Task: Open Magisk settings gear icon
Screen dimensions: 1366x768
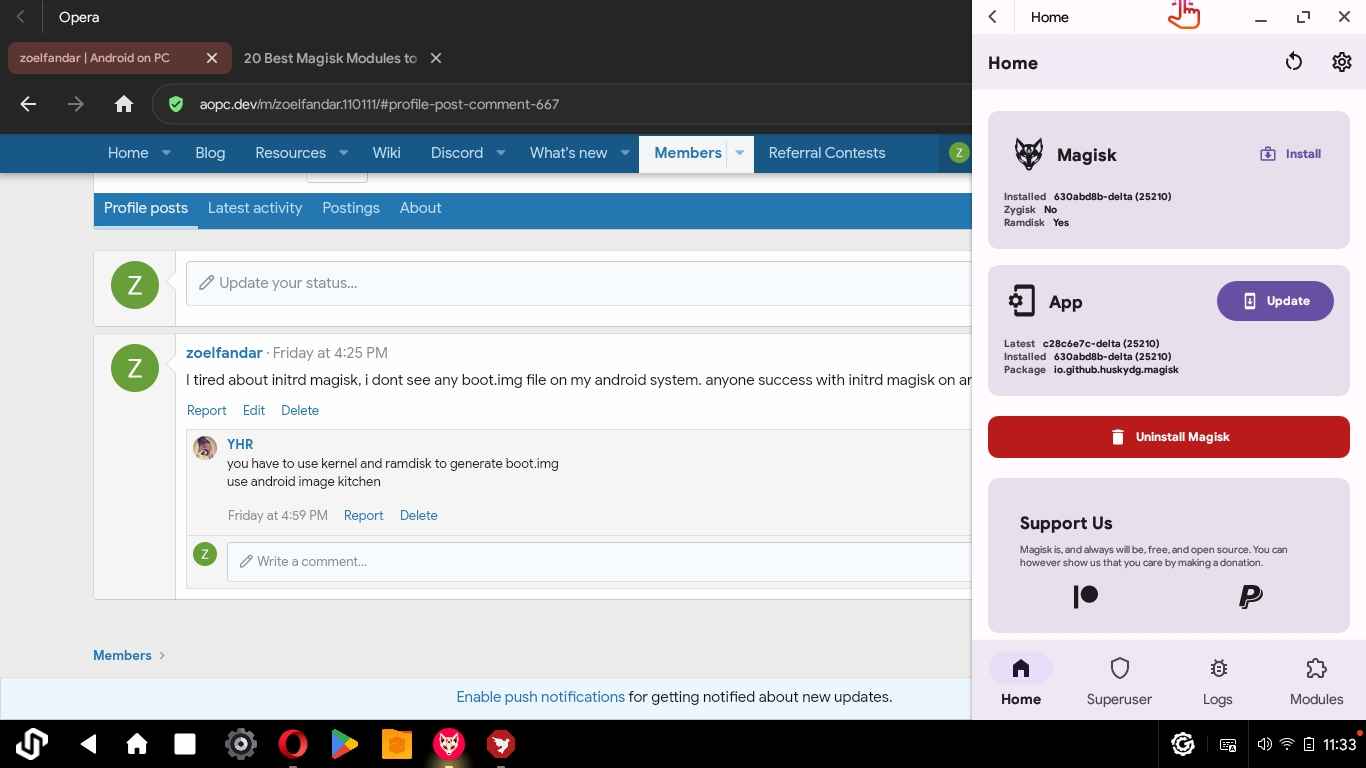Action: click(1341, 62)
